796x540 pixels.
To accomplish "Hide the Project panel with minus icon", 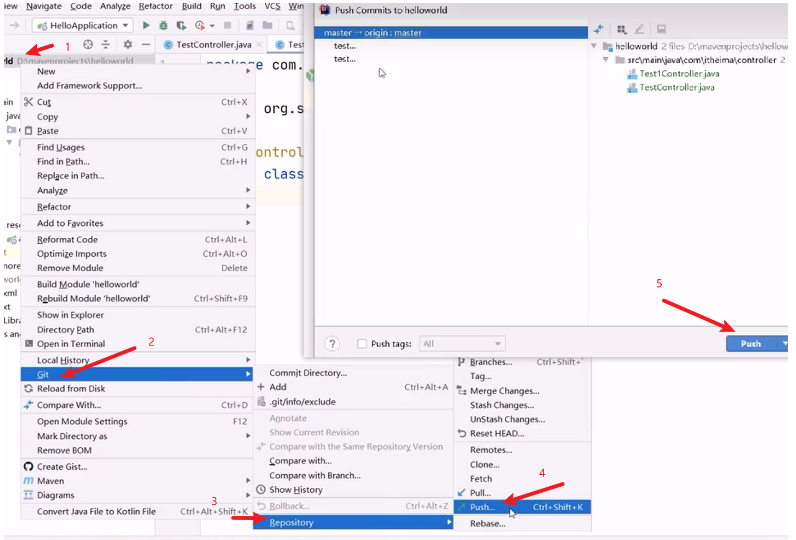I will [146, 44].
